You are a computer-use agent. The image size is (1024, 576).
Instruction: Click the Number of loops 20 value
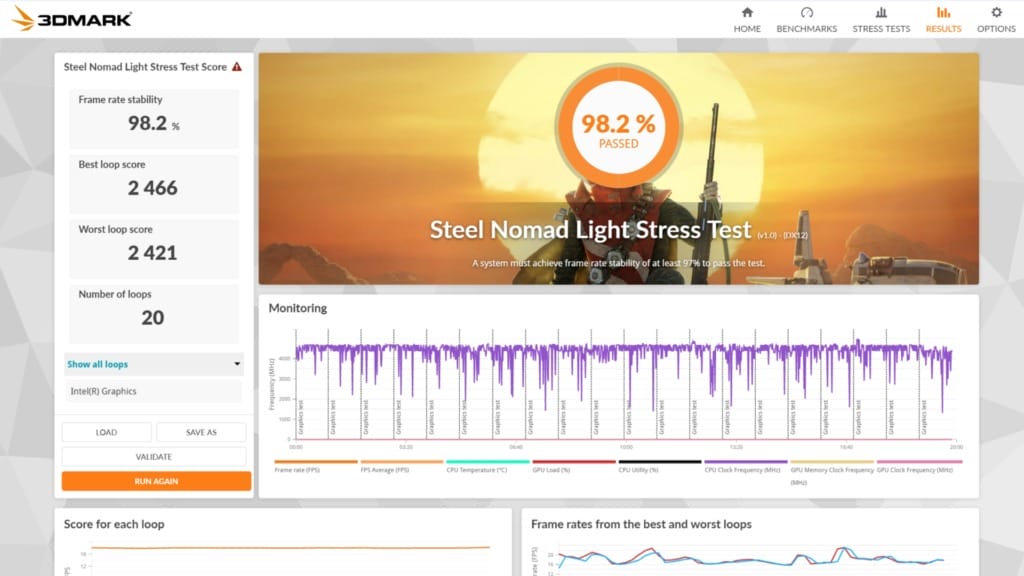(x=153, y=317)
